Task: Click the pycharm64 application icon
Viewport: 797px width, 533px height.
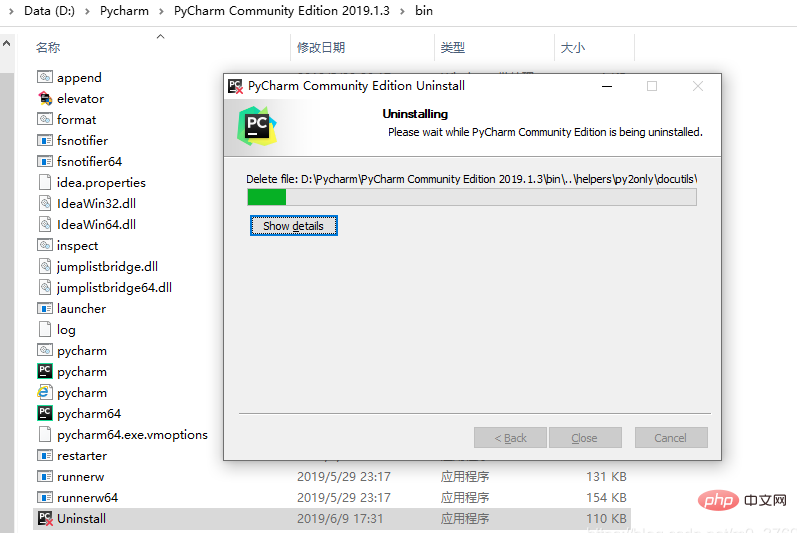Action: tap(44, 413)
